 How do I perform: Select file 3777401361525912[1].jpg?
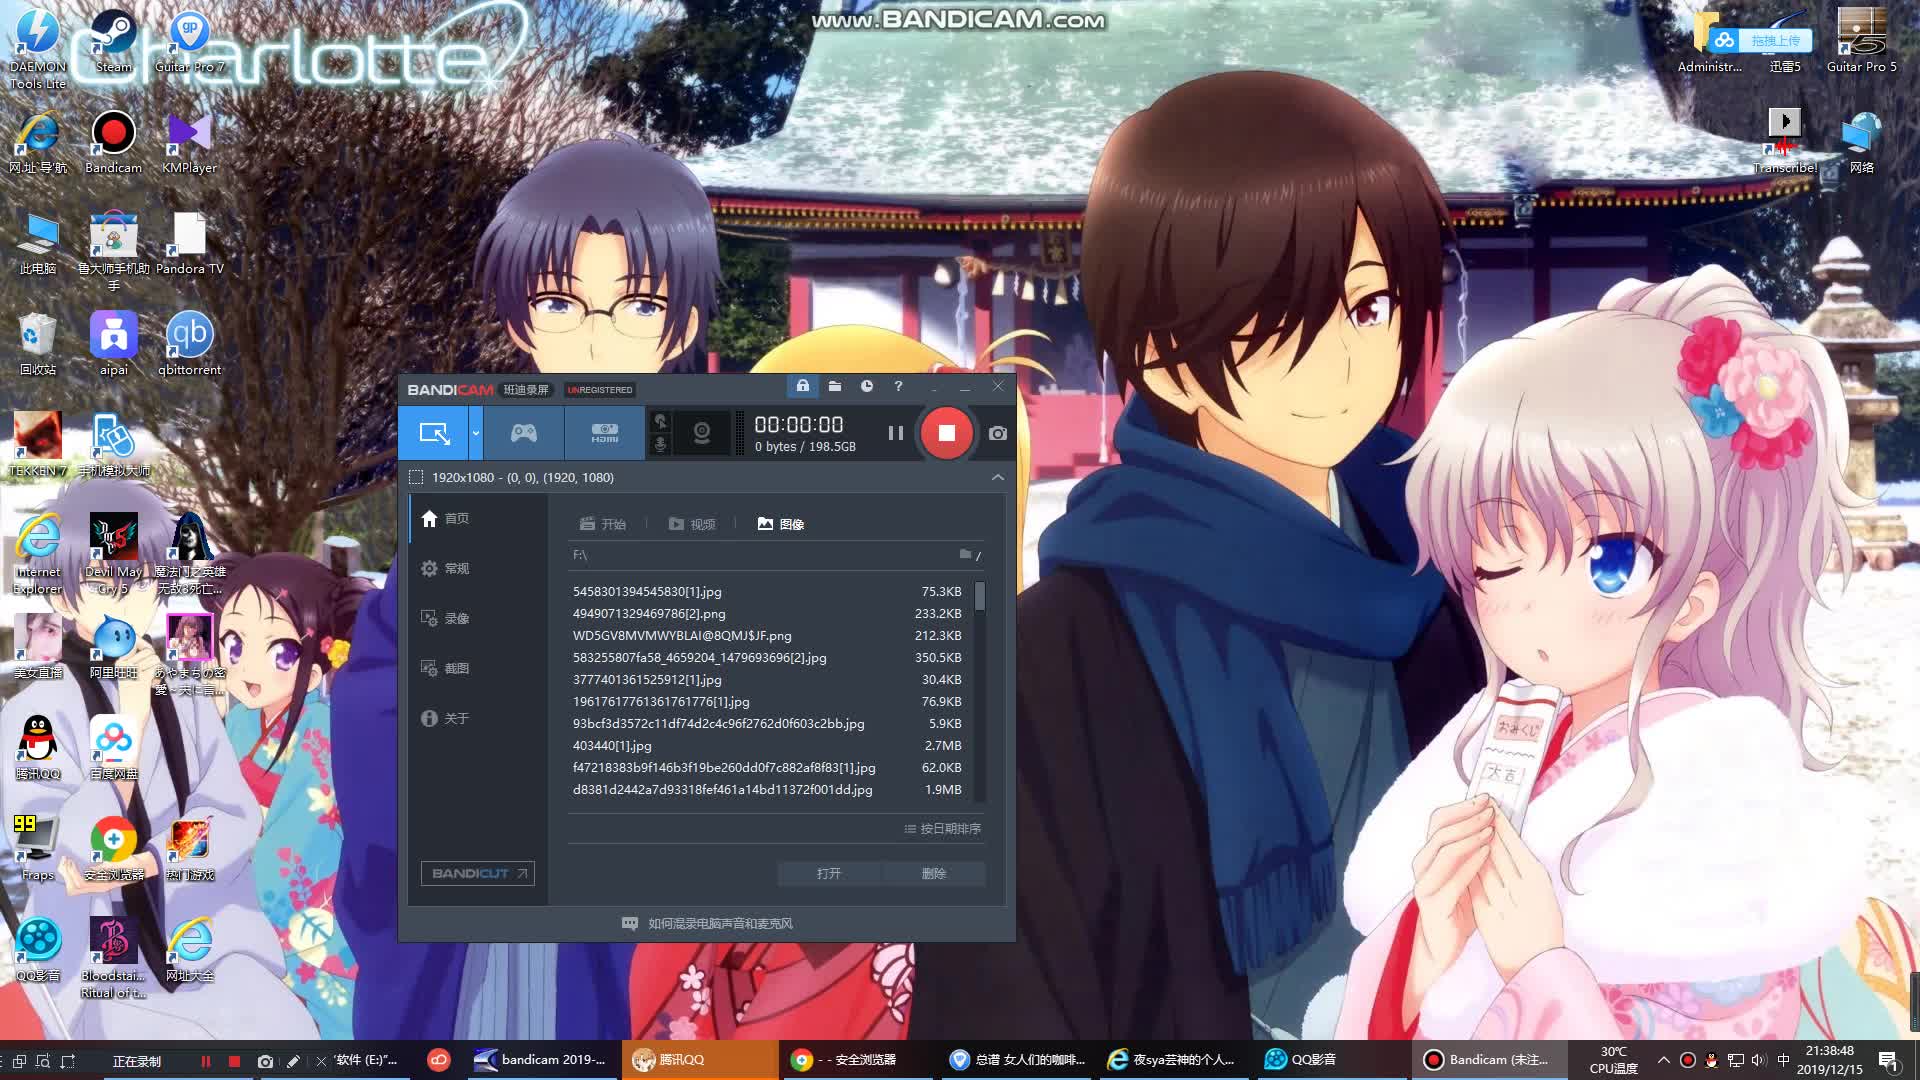click(x=767, y=679)
